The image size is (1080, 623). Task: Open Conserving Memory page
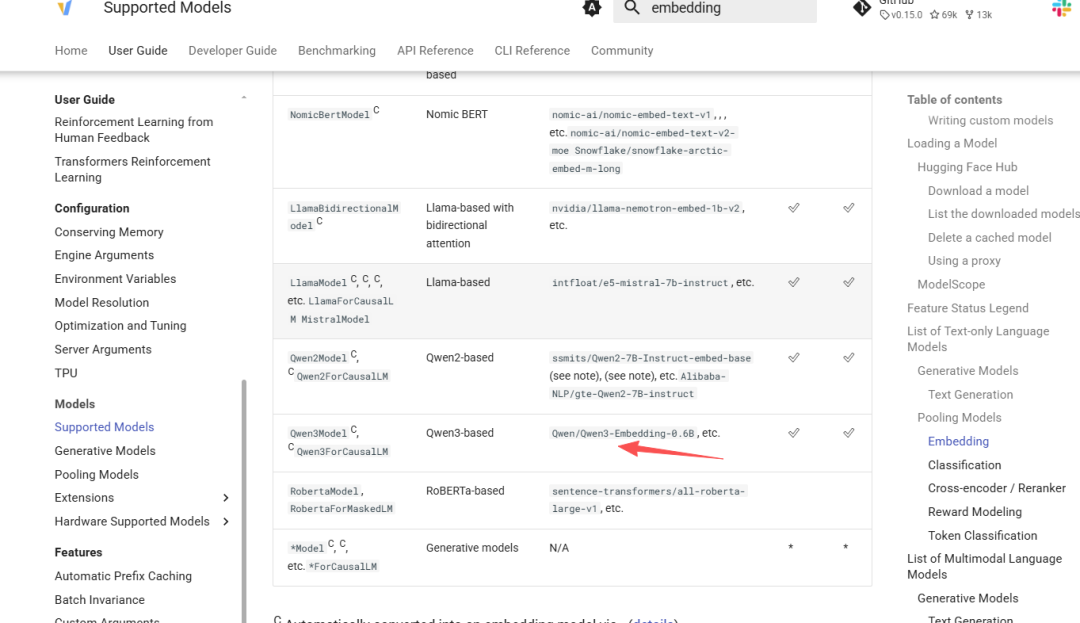click(x=109, y=232)
